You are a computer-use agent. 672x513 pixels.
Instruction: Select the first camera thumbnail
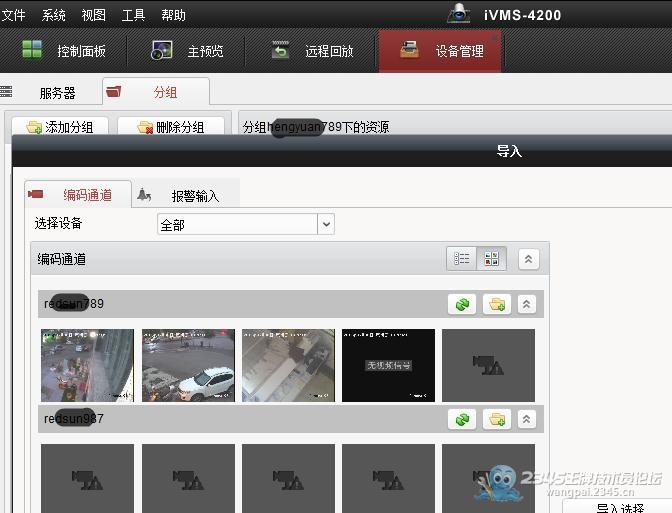tap(87, 365)
